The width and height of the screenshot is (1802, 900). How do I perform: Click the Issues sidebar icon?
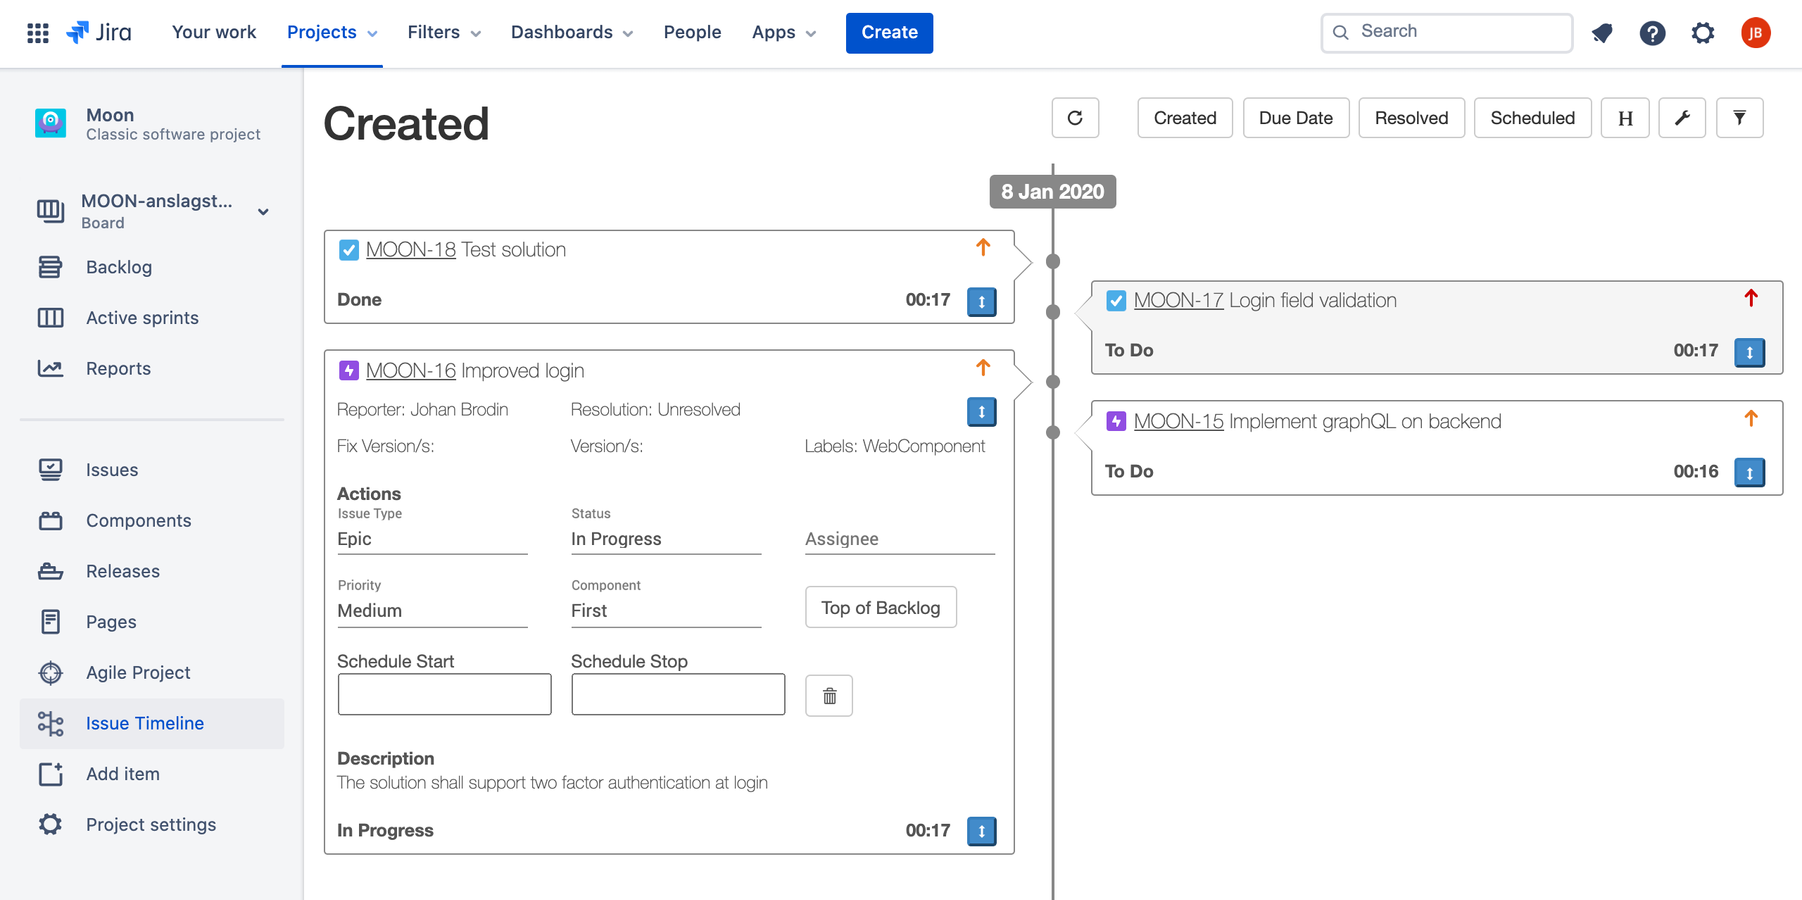(x=50, y=470)
